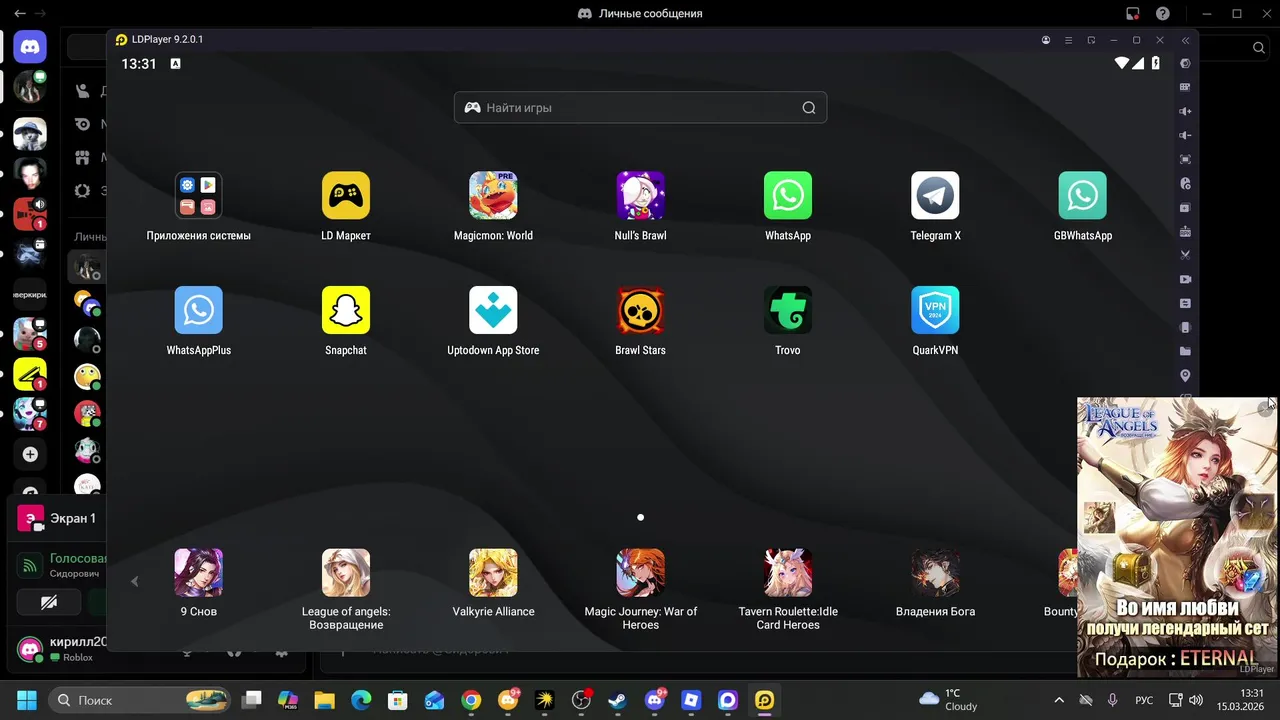Image resolution: width=1280 pixels, height=720 pixels.
Task: Launch GBWhatsApp
Action: point(1083,195)
